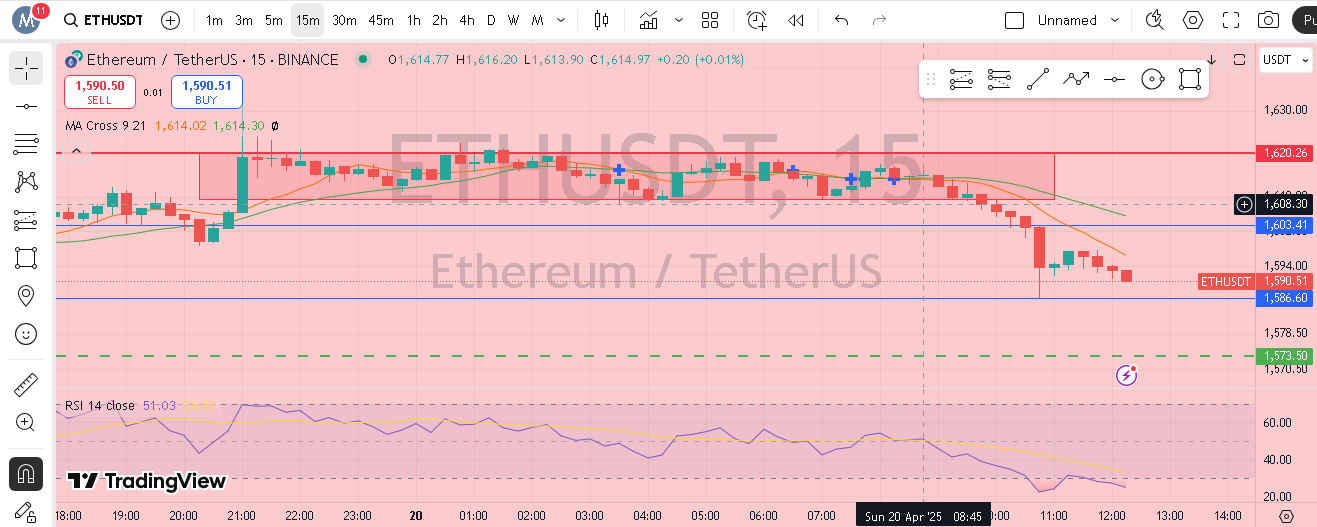Open indicator templates grid icon

[x=710, y=20]
